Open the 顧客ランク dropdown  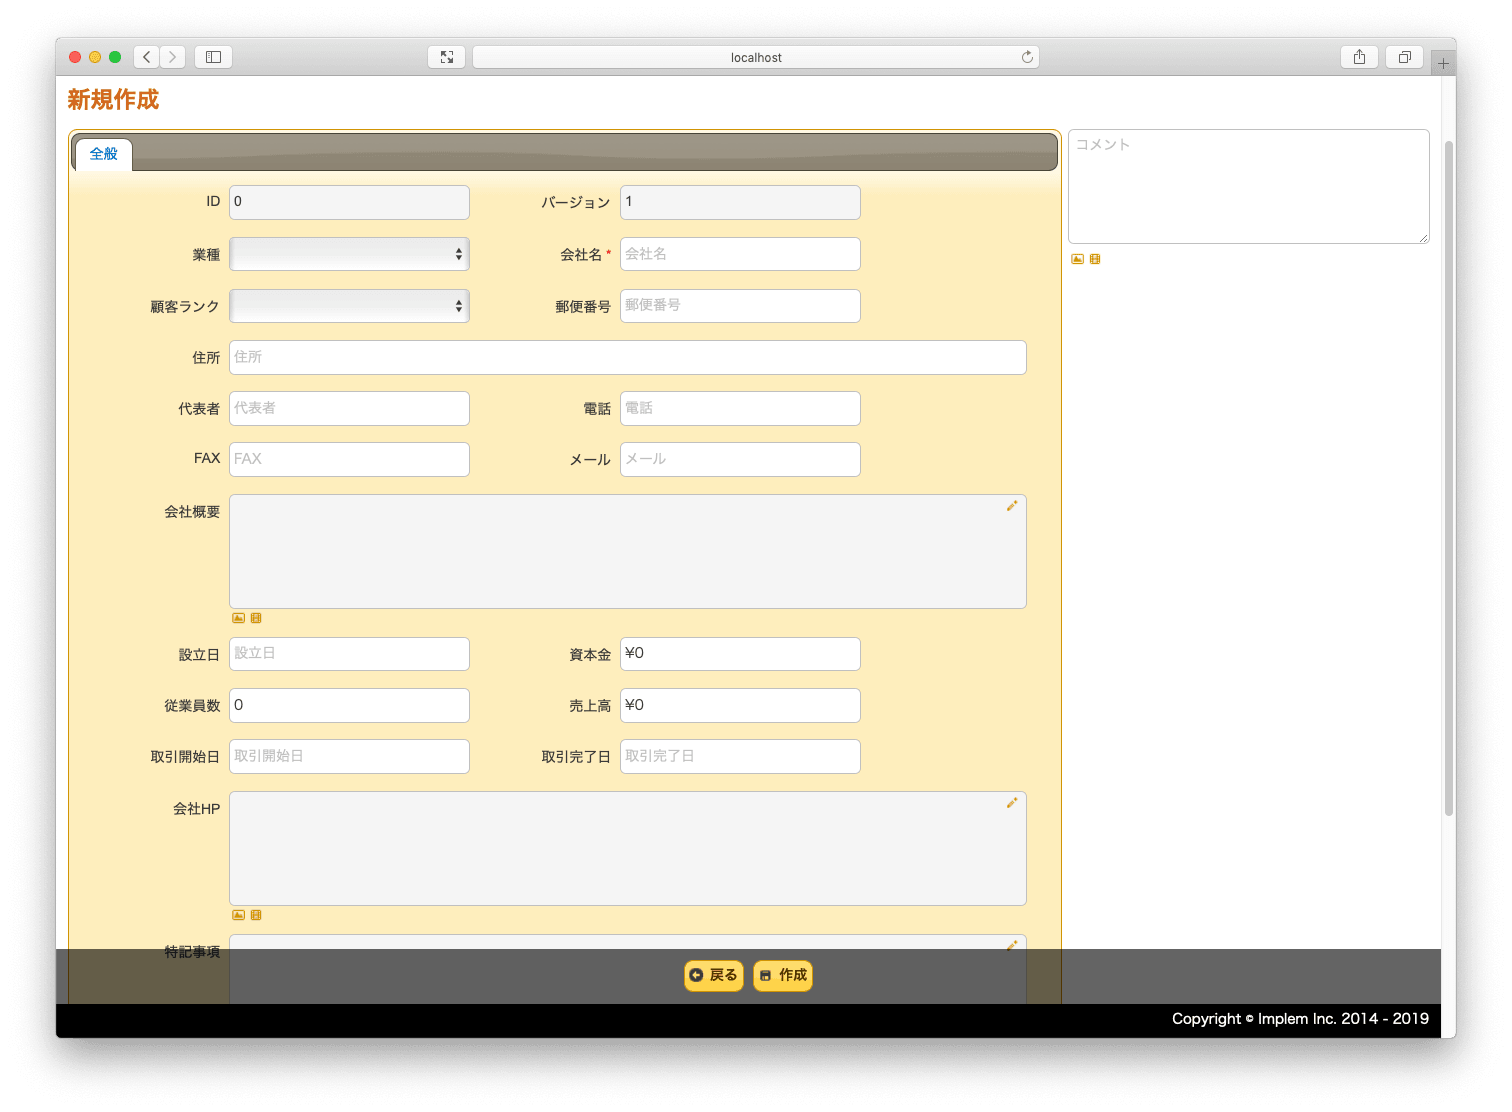click(x=349, y=306)
